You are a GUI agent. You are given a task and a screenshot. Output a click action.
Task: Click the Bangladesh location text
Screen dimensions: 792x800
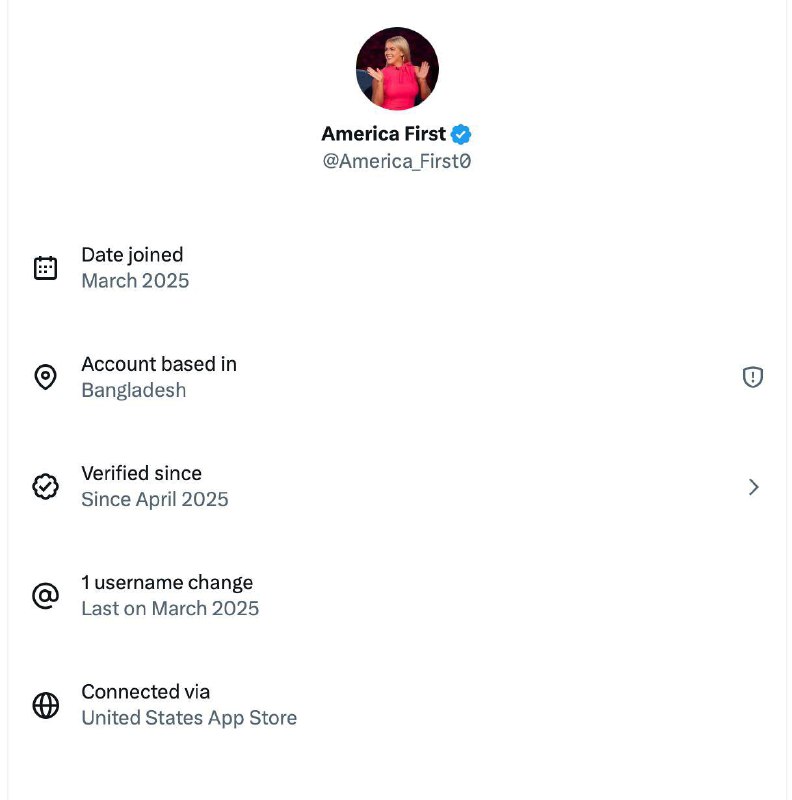click(x=133, y=390)
